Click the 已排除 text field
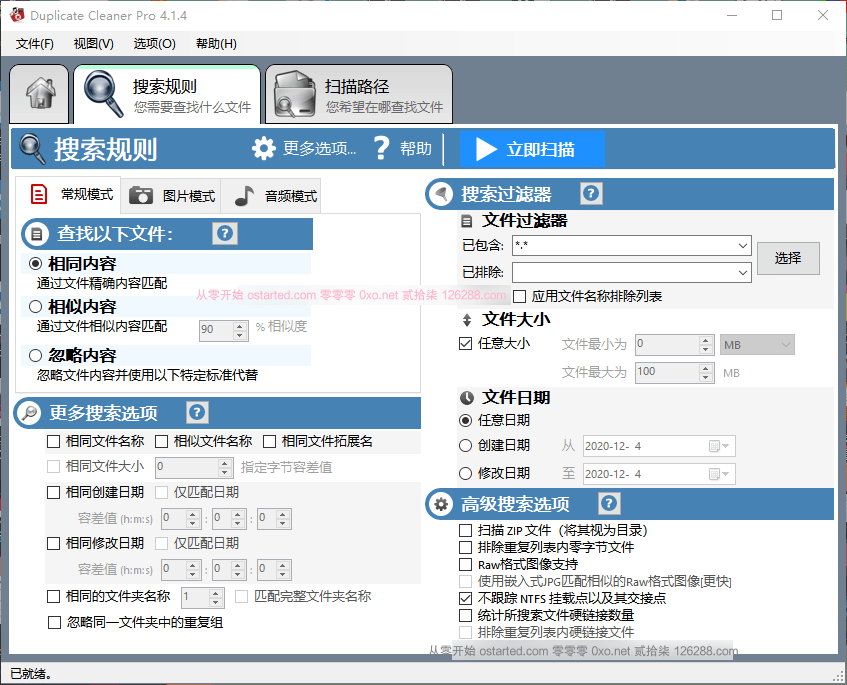847x685 pixels. (x=624, y=273)
